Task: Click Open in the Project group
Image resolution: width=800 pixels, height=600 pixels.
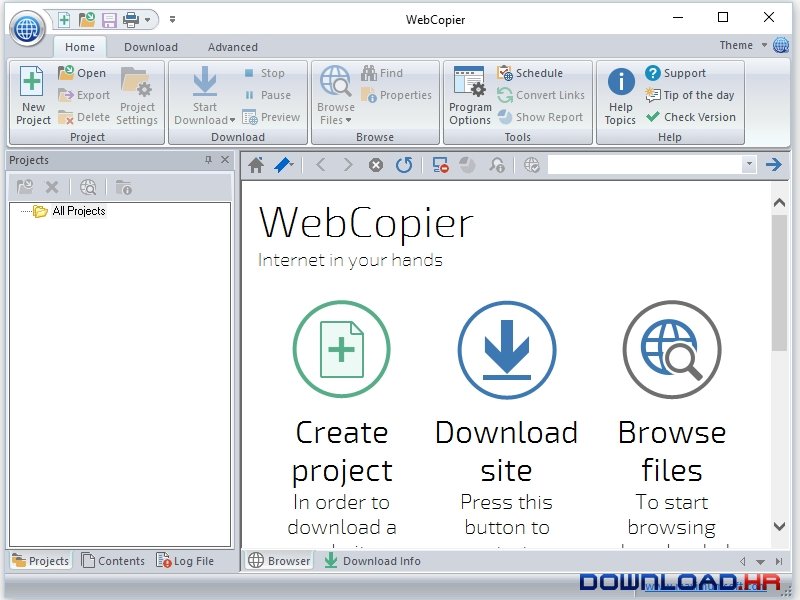Action: (82, 73)
